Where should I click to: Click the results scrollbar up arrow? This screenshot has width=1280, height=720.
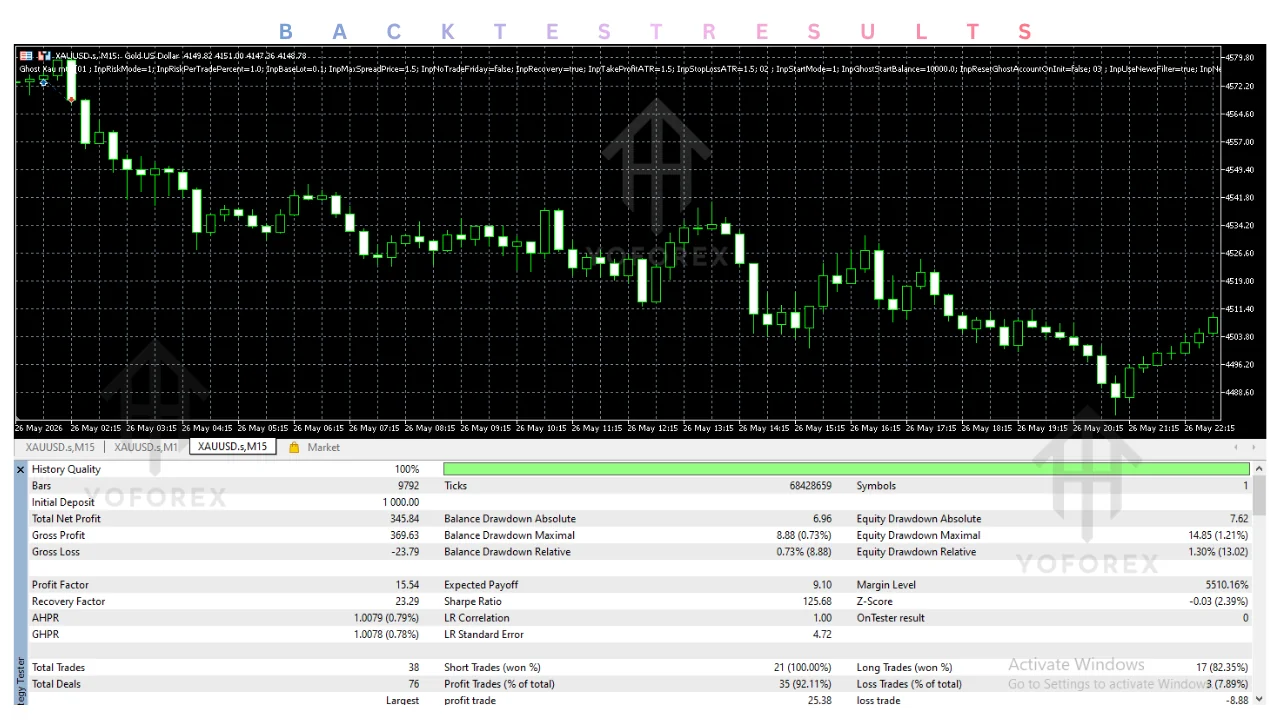[1259, 468]
